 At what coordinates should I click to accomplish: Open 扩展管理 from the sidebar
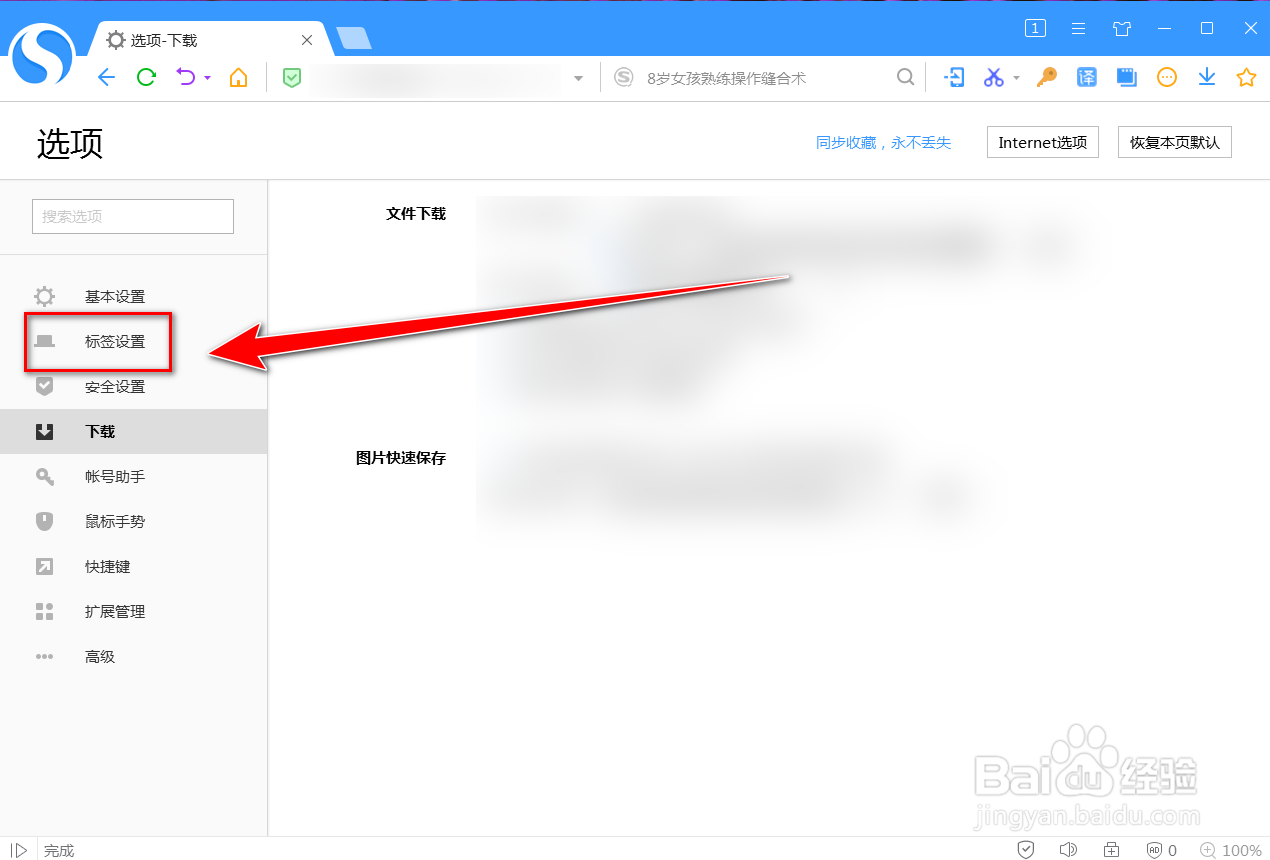[x=113, y=611]
